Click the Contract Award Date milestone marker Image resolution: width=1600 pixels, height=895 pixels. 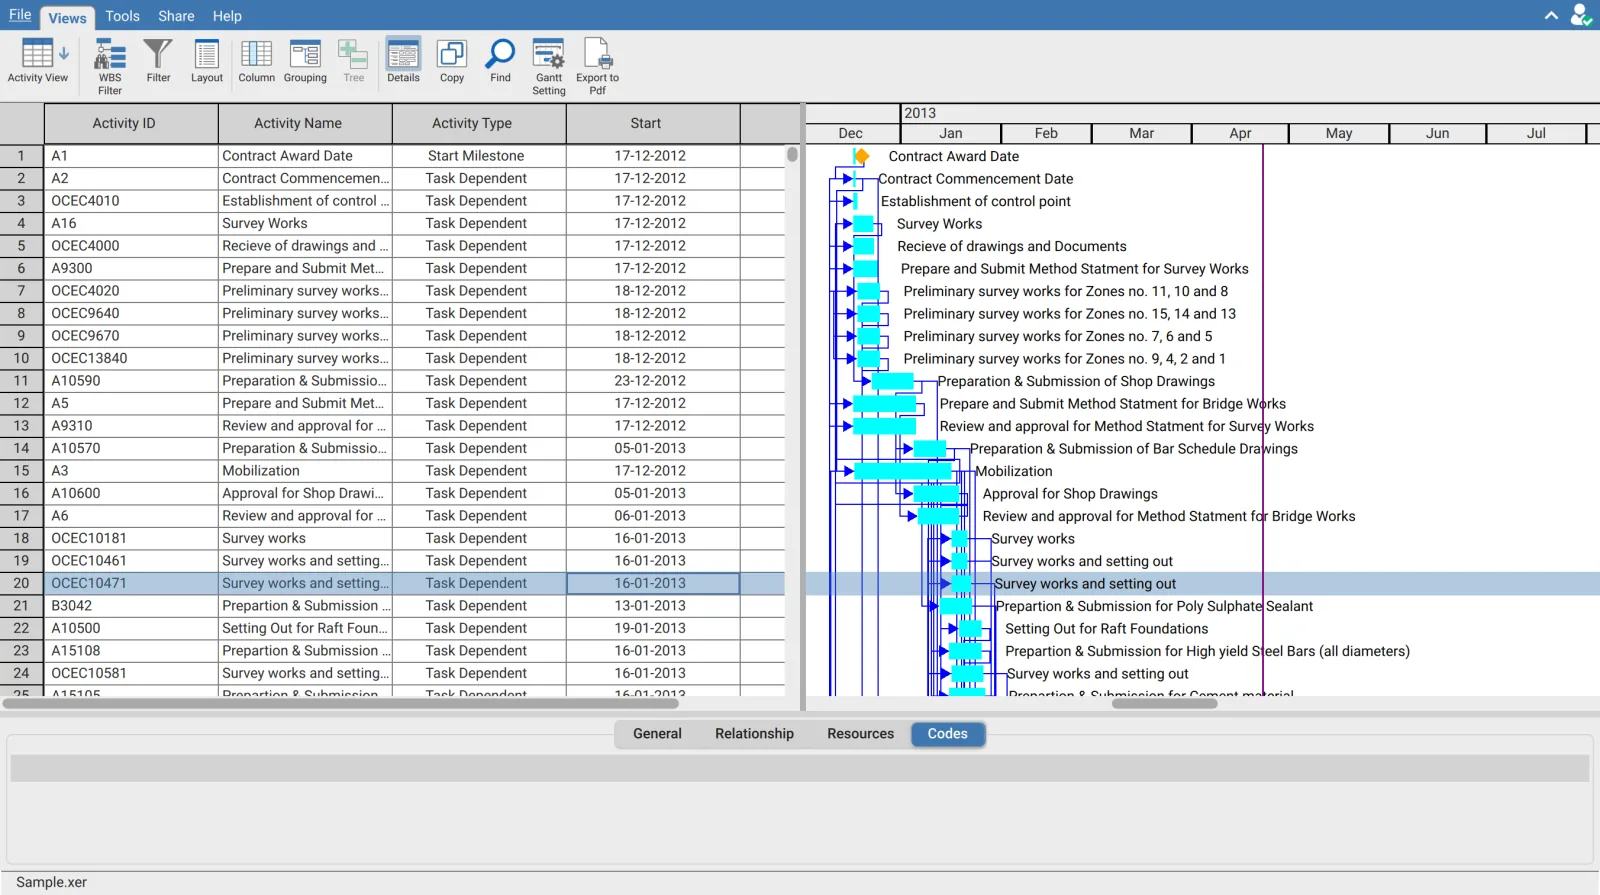click(x=861, y=156)
